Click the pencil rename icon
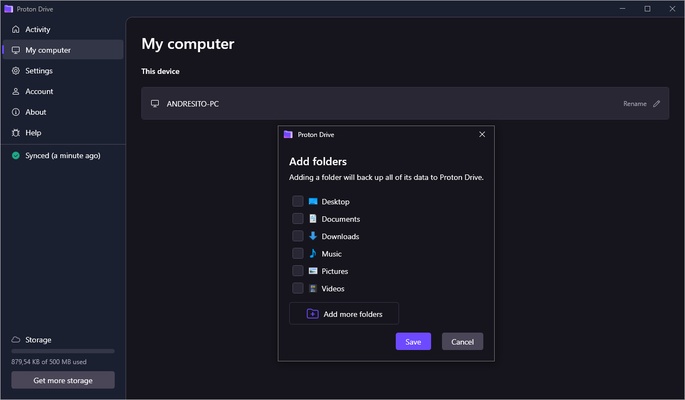 click(x=656, y=103)
